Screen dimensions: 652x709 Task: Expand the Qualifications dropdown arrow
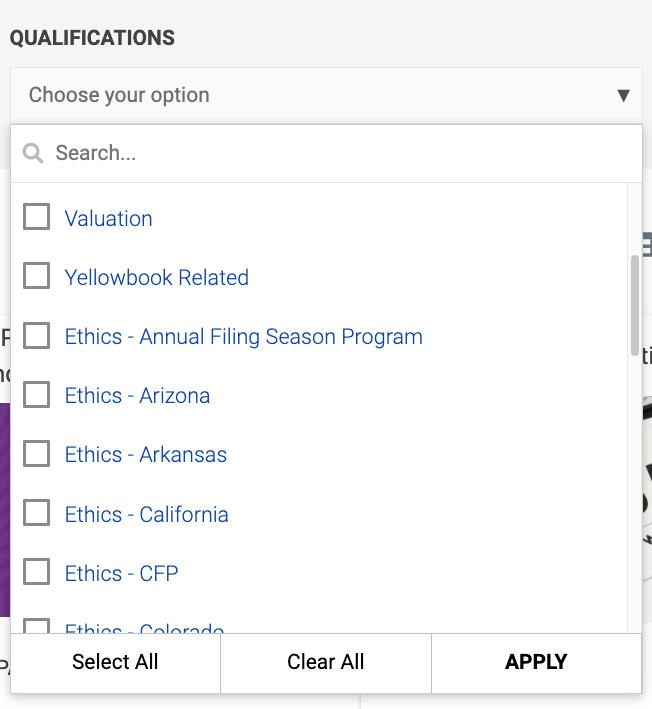pos(623,96)
